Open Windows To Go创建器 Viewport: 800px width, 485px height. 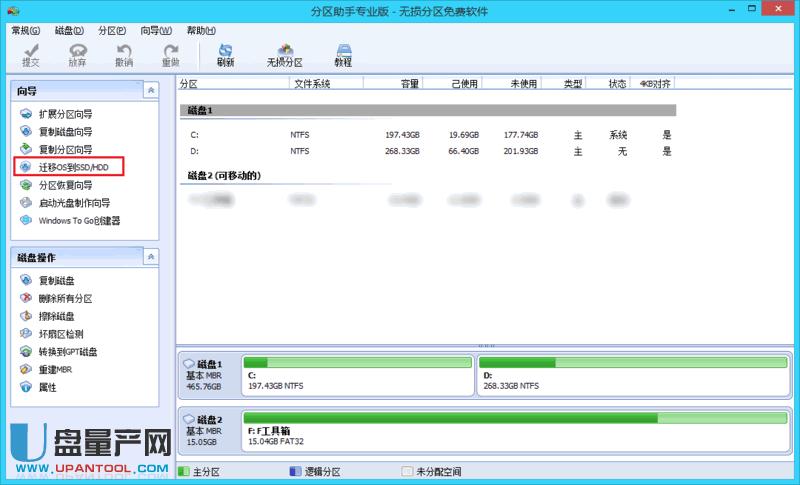[78, 220]
